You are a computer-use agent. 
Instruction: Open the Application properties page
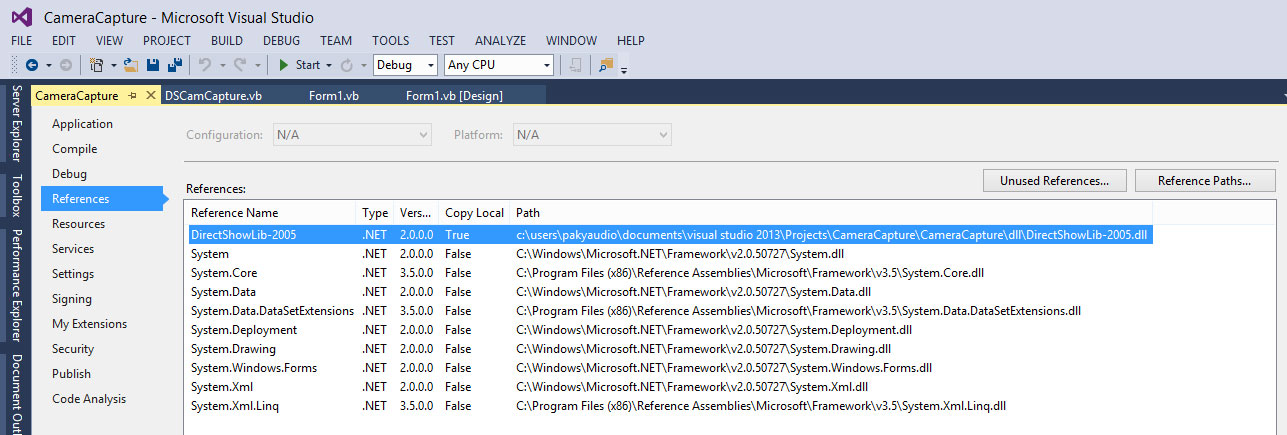coord(82,124)
